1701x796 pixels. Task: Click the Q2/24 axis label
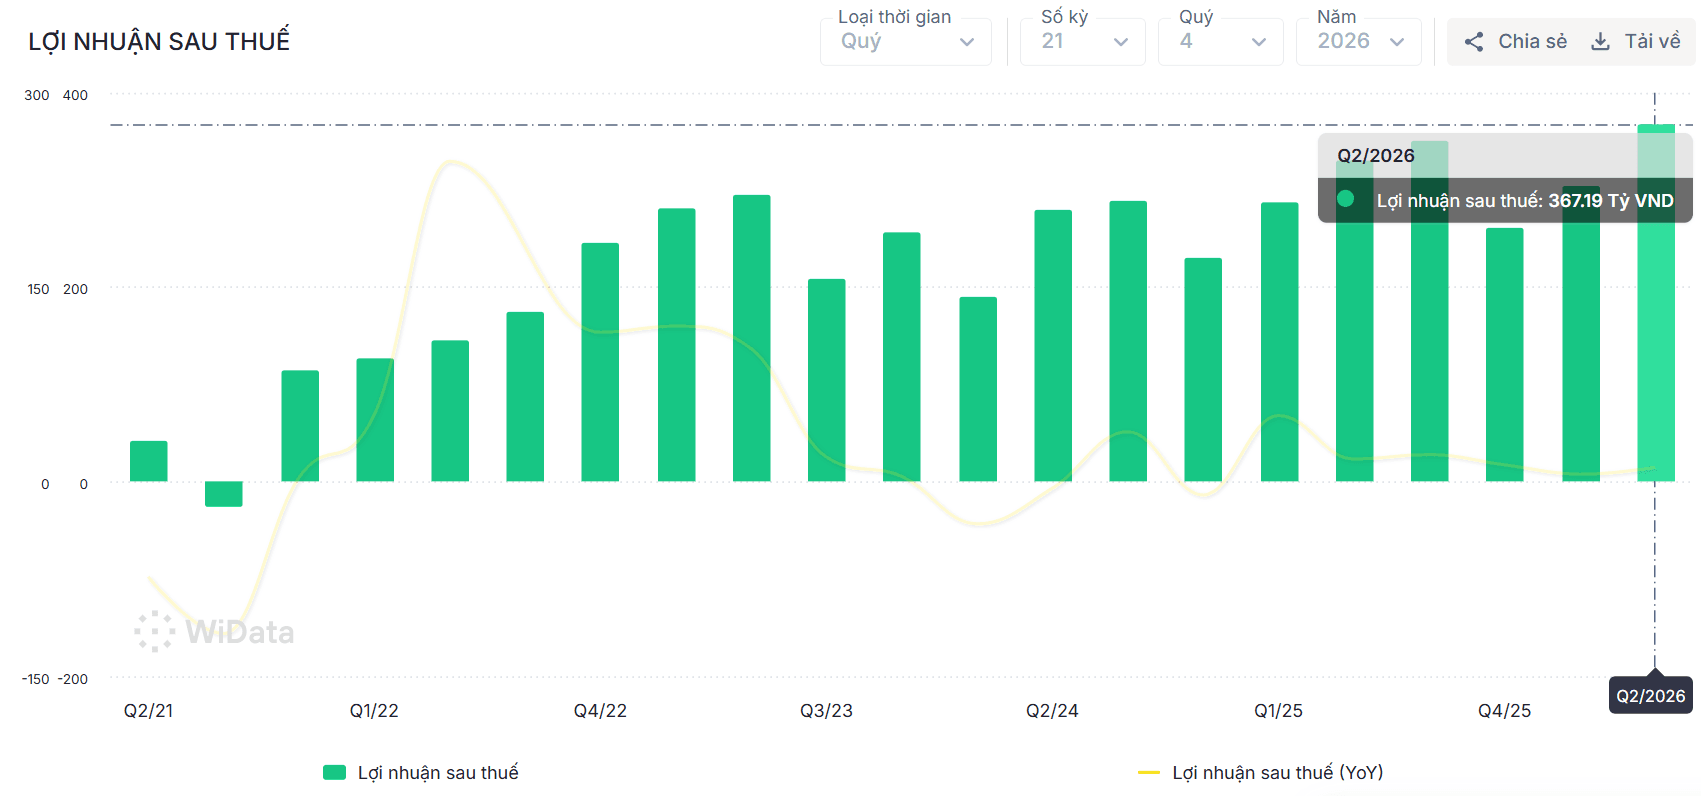click(x=1052, y=711)
